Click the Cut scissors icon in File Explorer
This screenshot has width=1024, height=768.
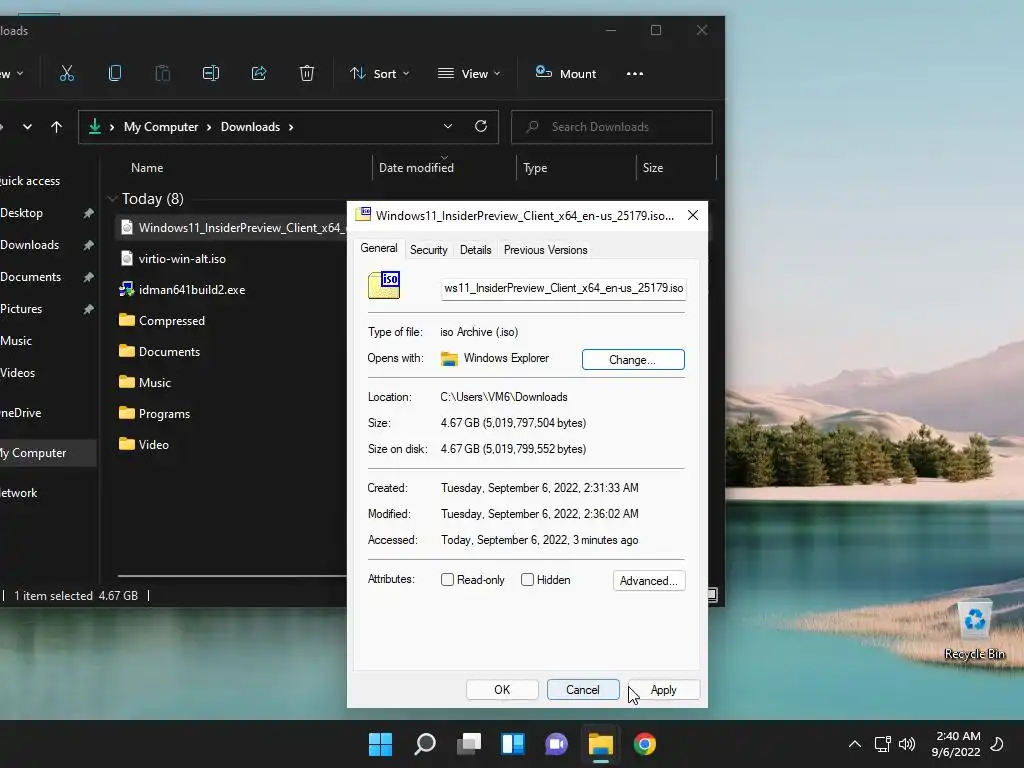pyautogui.click(x=67, y=73)
